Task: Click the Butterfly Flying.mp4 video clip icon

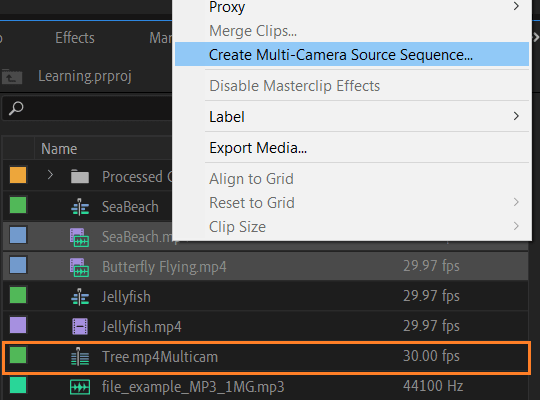Action: 80,267
